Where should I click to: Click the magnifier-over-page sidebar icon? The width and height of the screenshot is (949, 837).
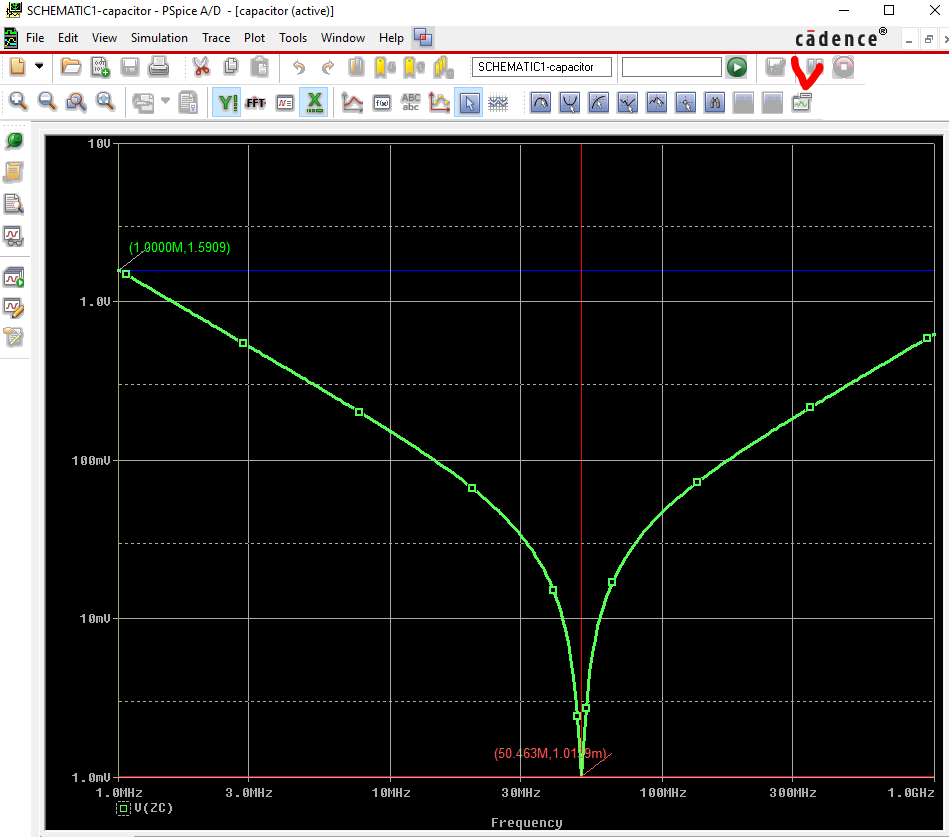(14, 204)
